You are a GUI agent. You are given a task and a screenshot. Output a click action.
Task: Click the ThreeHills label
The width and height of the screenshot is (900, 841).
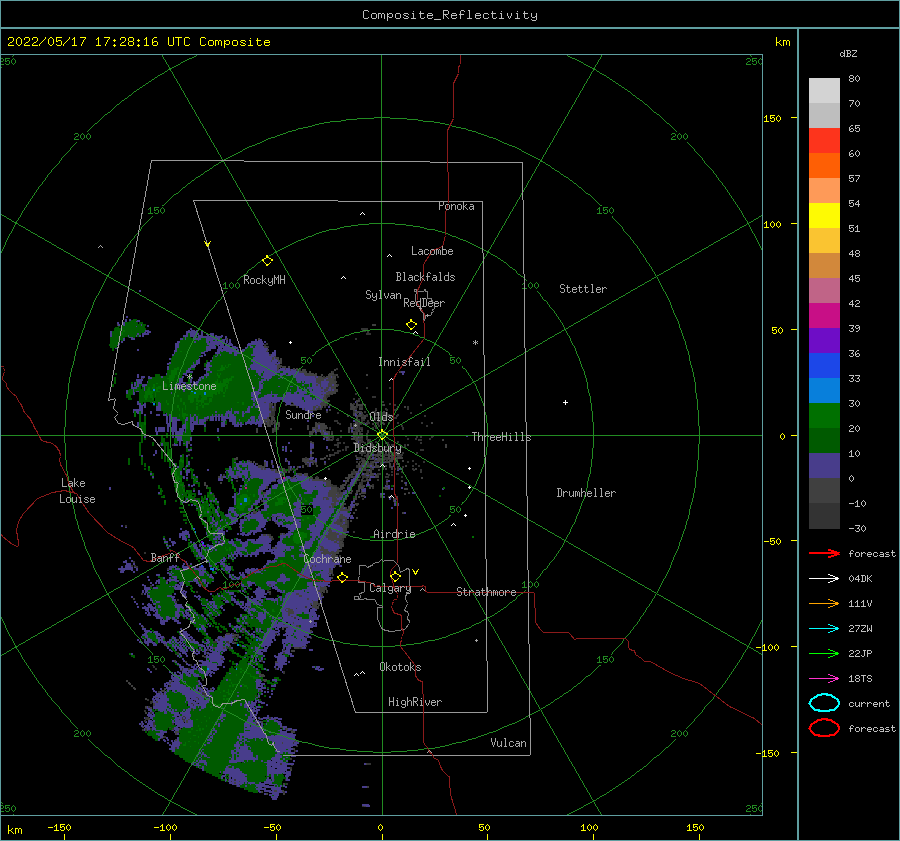click(x=501, y=437)
